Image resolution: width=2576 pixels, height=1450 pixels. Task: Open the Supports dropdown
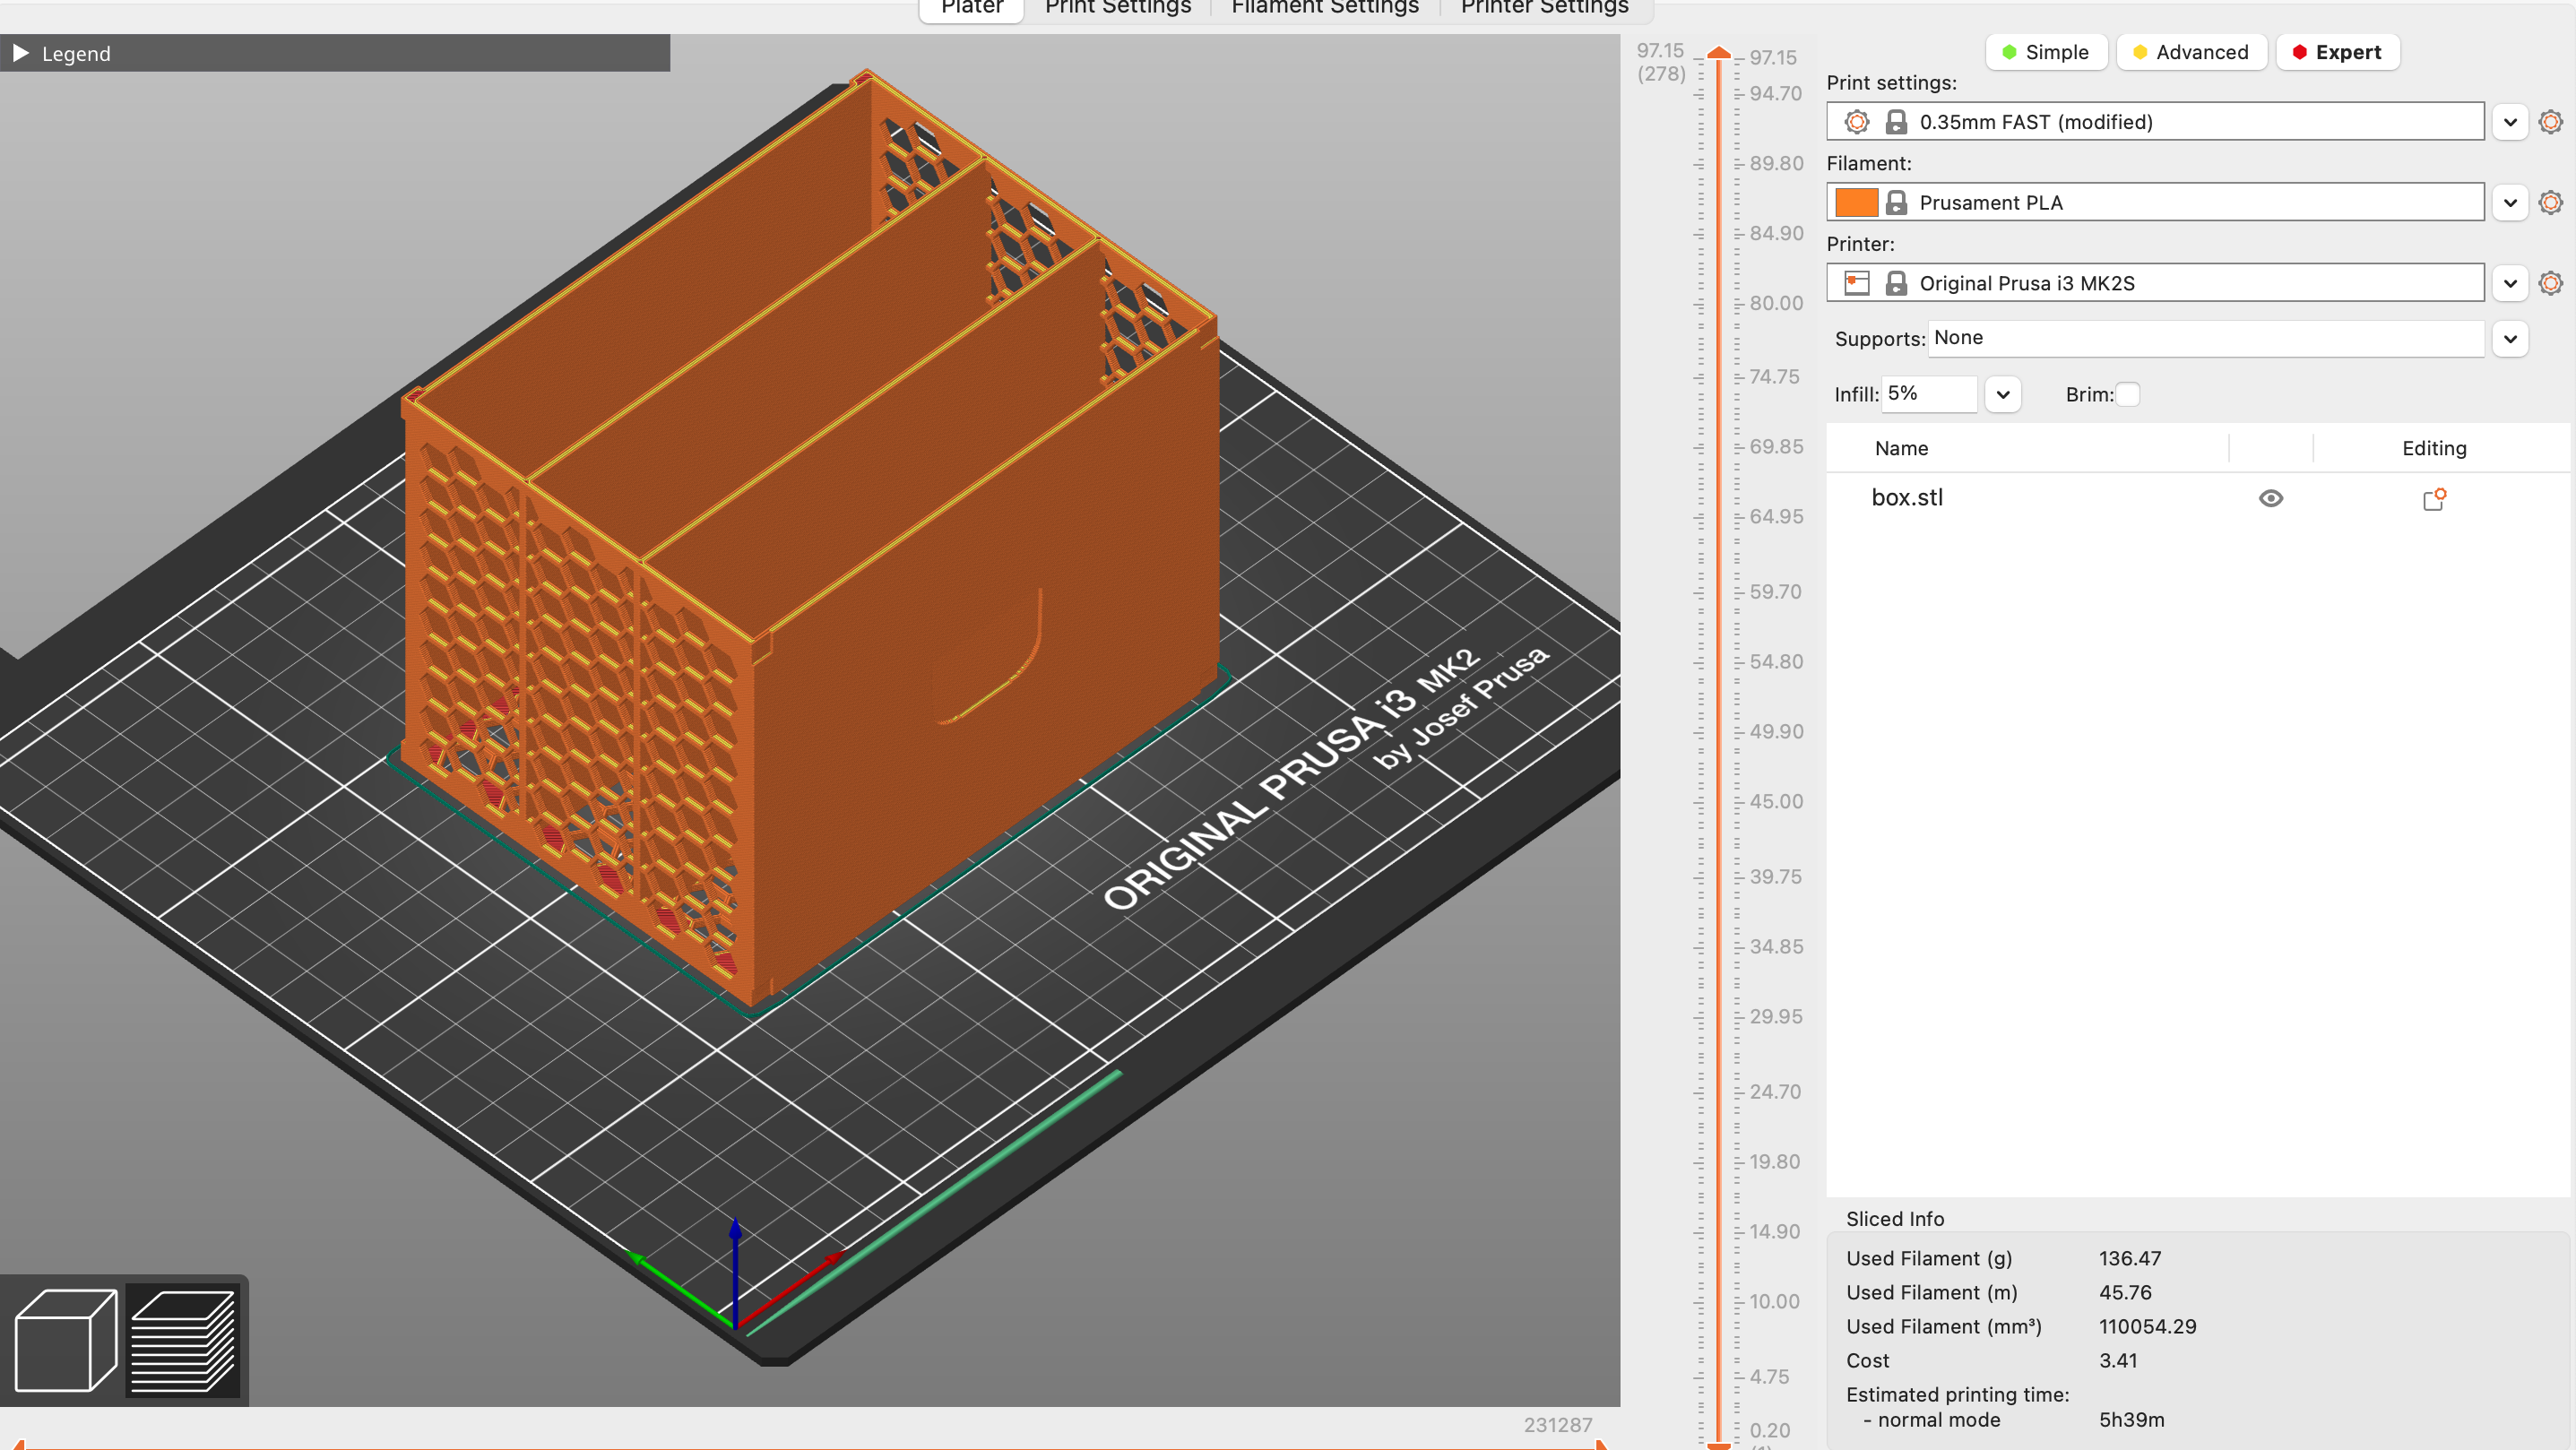pos(2510,338)
